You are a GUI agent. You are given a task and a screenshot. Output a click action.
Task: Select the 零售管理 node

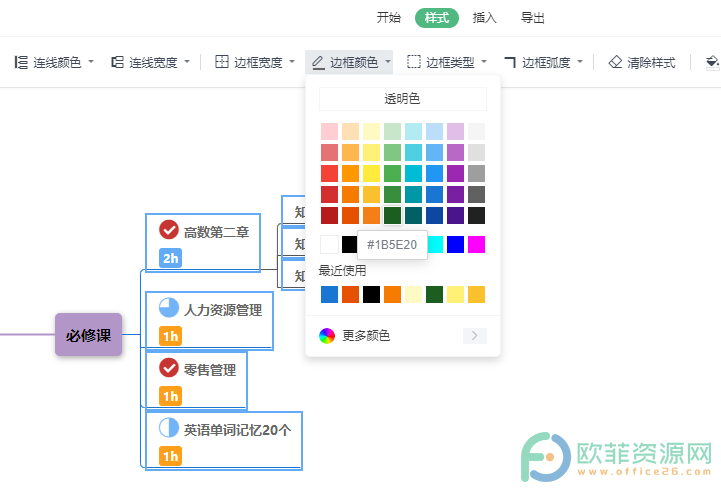[196, 381]
